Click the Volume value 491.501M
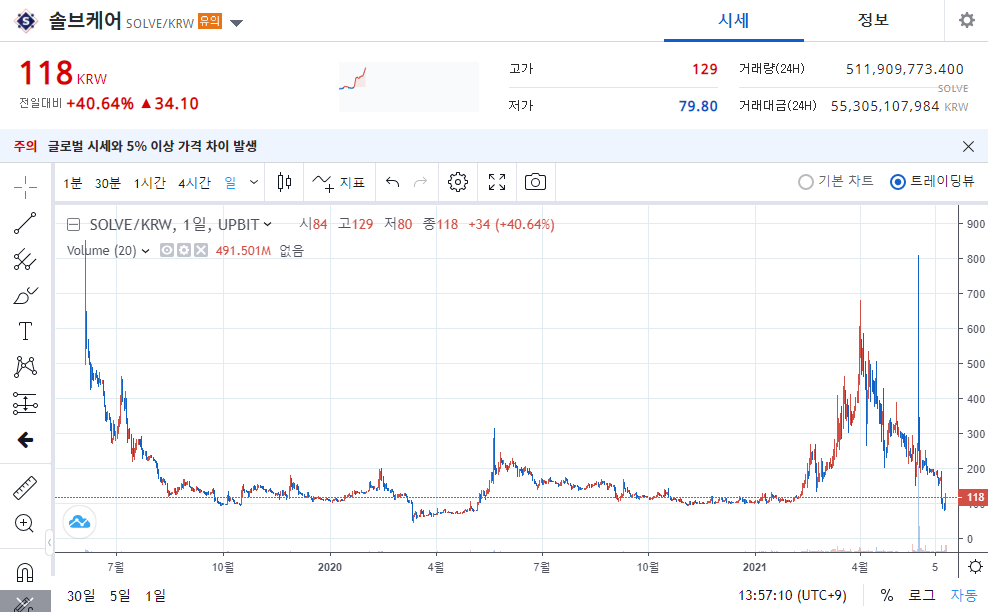 (x=243, y=251)
